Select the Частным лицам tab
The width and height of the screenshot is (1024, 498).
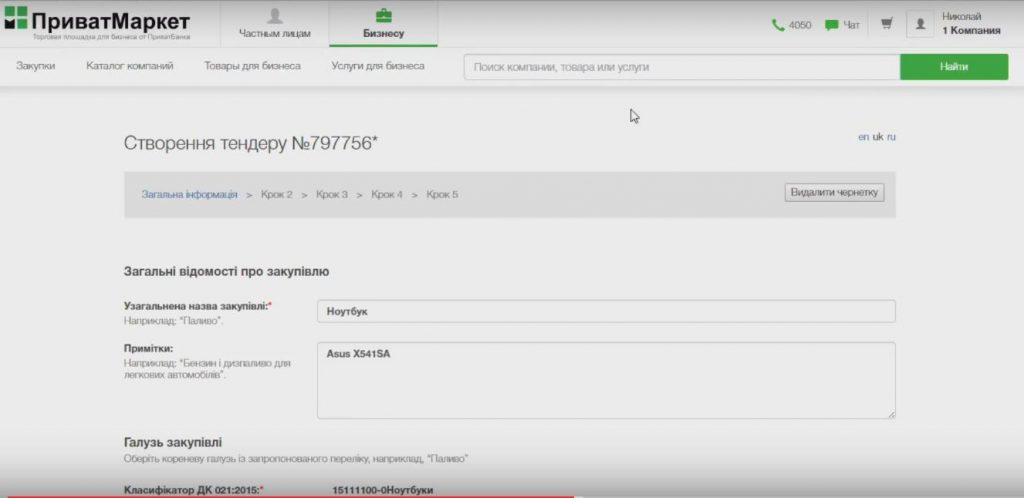click(274, 24)
